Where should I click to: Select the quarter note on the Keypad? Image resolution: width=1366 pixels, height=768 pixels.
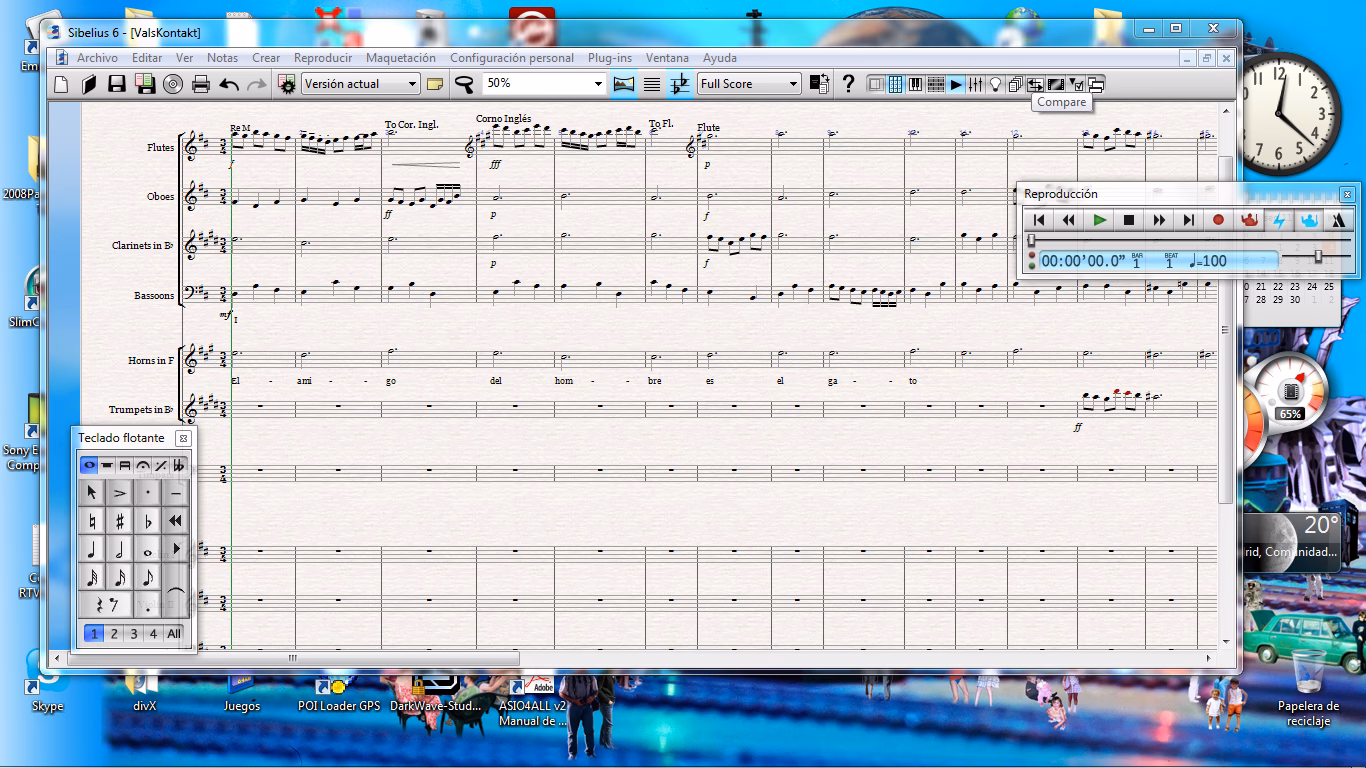click(x=91, y=550)
